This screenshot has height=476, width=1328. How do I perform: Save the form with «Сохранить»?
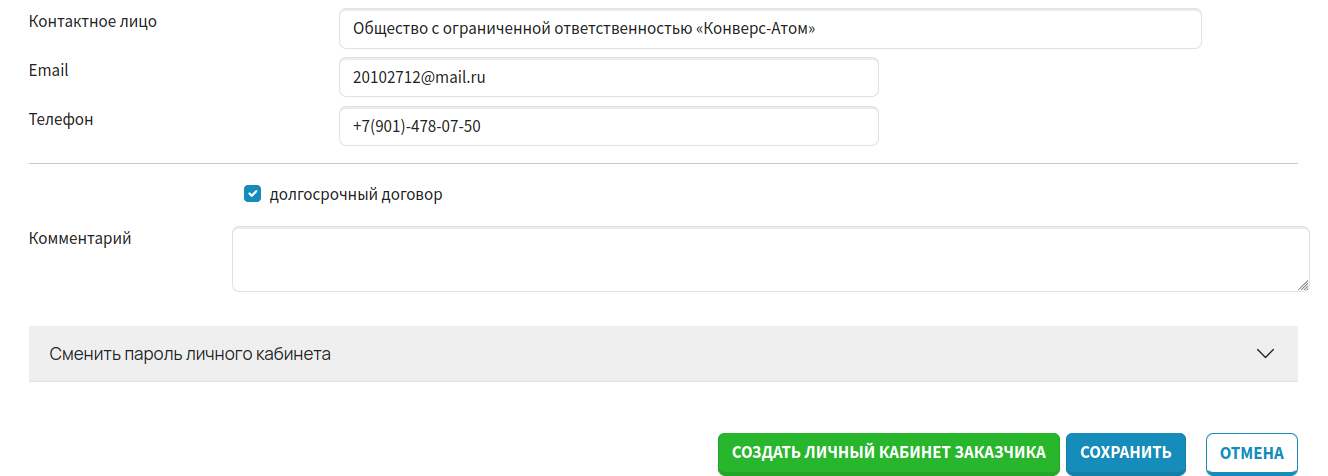[x=1125, y=452]
